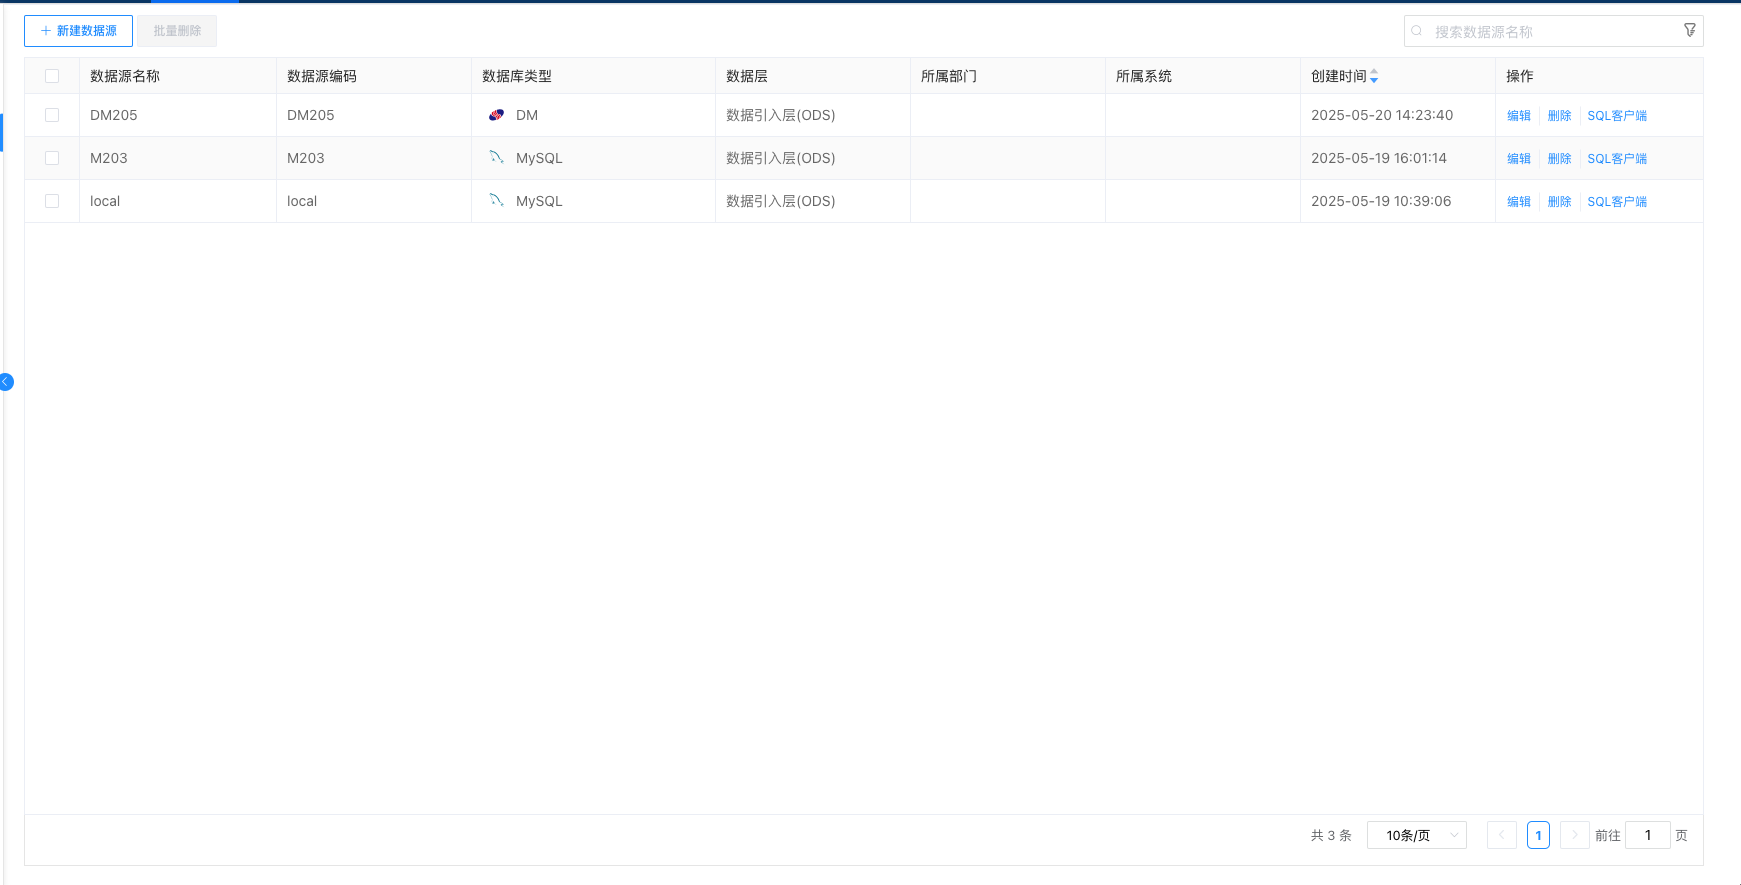
Task: Click 编辑 link for DM205
Action: coord(1518,116)
